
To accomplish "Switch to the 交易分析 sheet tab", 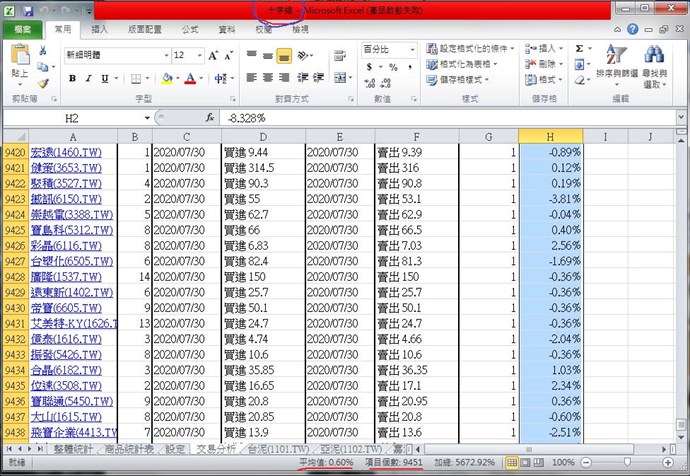I will 220,451.
